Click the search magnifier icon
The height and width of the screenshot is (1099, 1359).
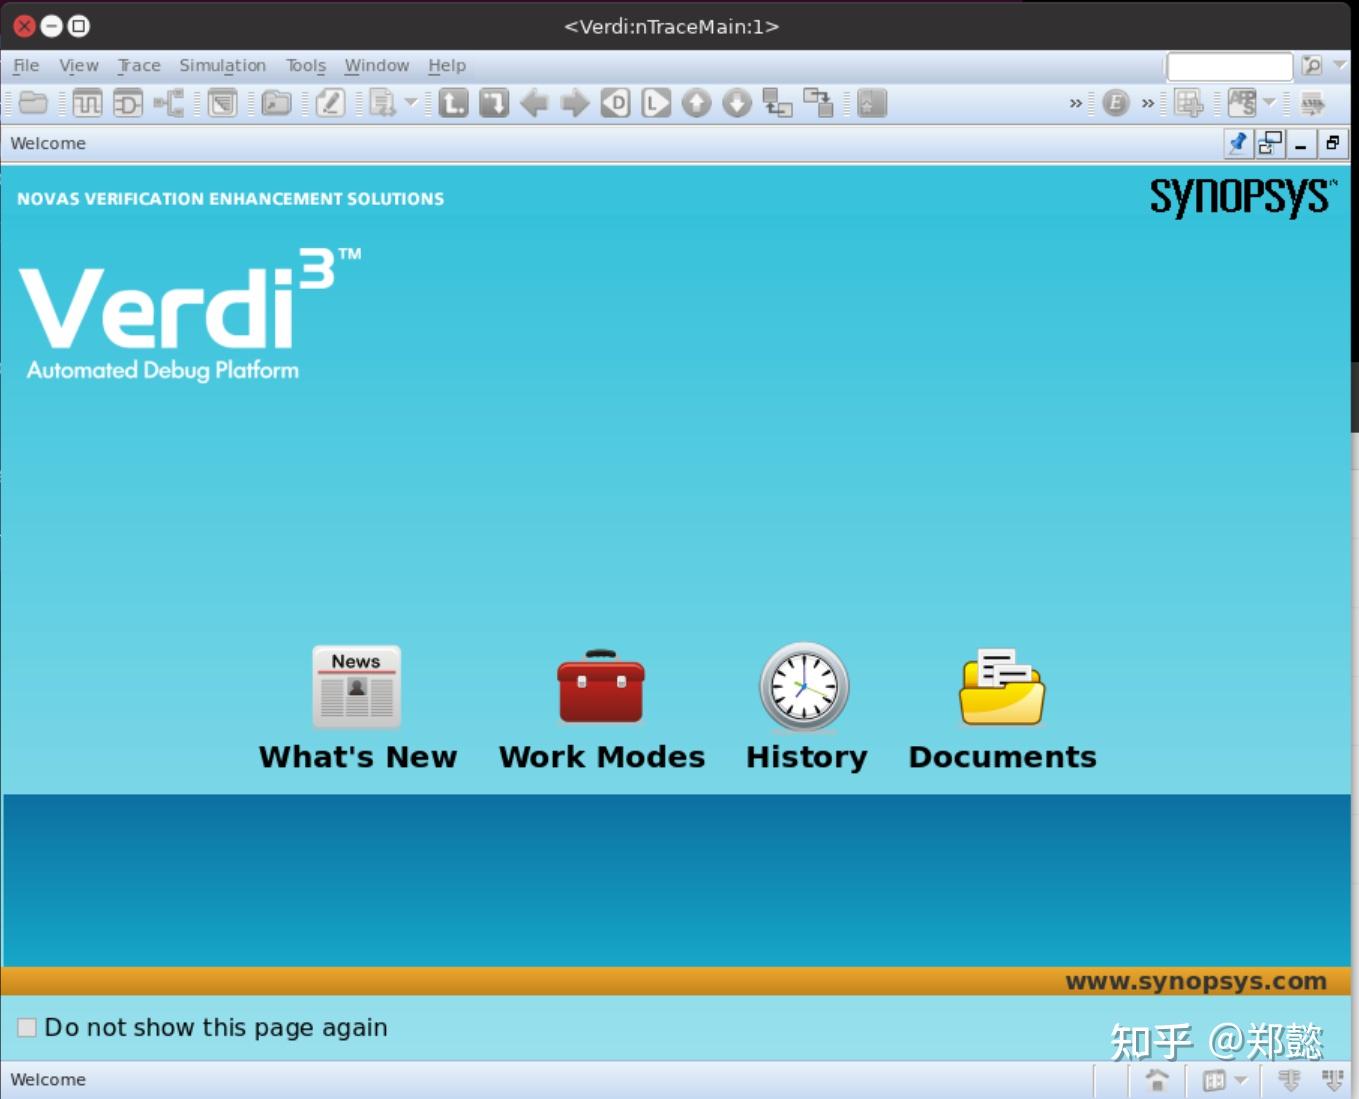pos(1312,66)
